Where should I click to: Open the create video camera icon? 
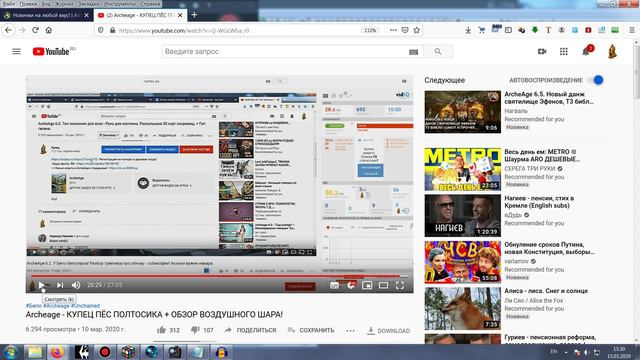pos(542,51)
